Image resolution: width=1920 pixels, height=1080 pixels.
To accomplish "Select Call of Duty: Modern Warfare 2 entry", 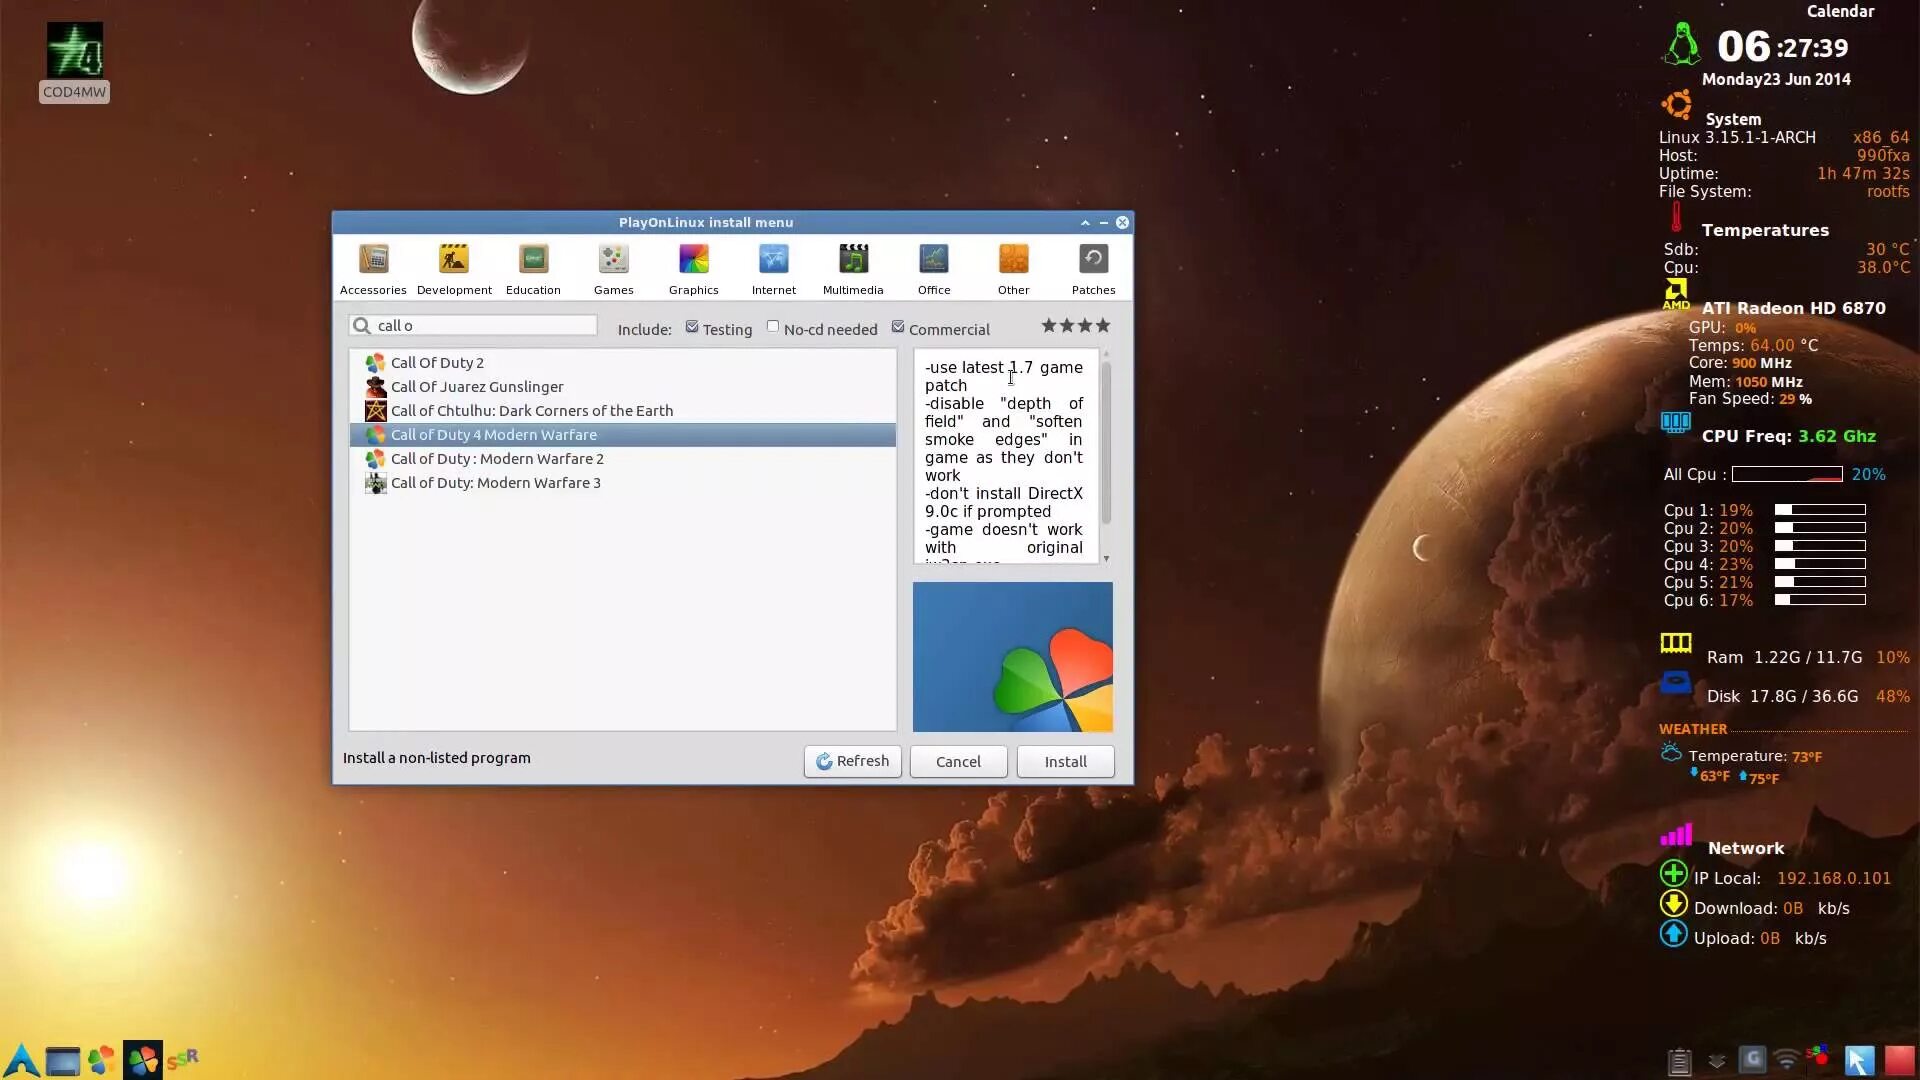I will [x=497, y=458].
